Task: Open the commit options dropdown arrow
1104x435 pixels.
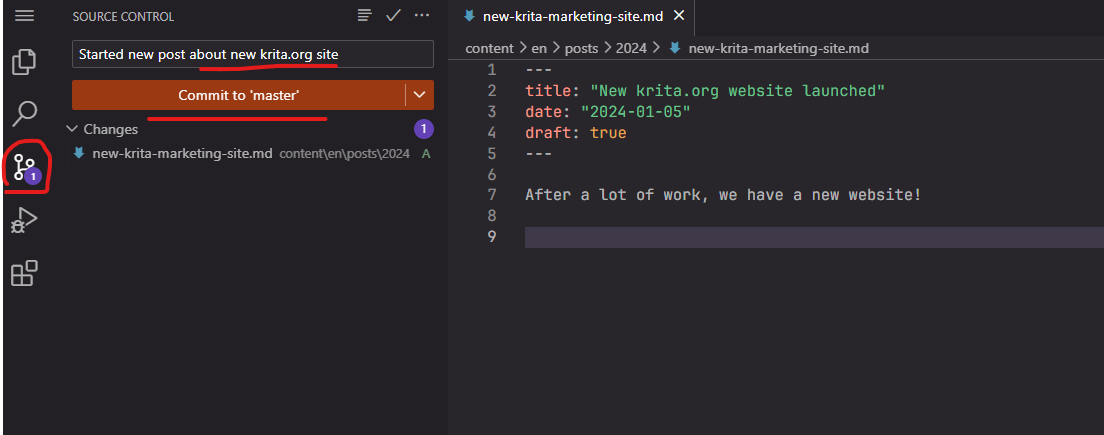Action: click(x=419, y=95)
